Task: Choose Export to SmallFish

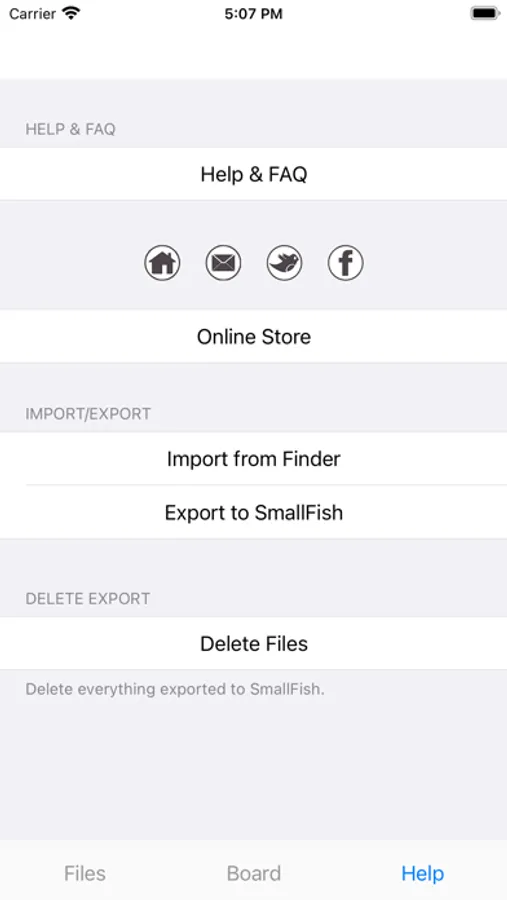Action: pos(253,512)
